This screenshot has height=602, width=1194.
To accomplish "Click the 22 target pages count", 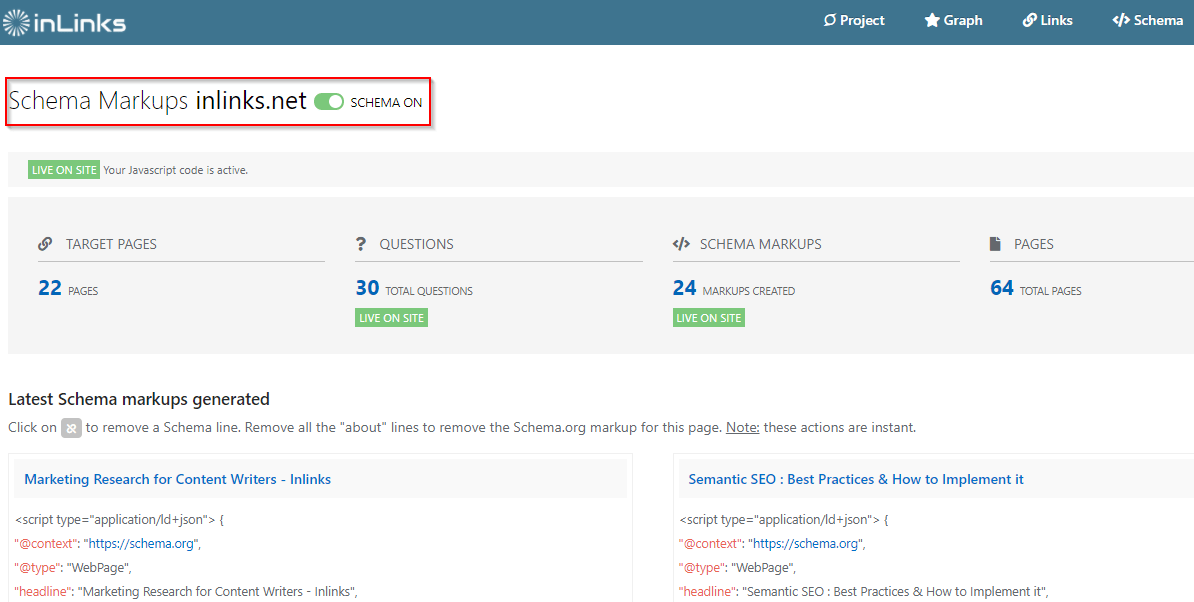I will 49,288.
